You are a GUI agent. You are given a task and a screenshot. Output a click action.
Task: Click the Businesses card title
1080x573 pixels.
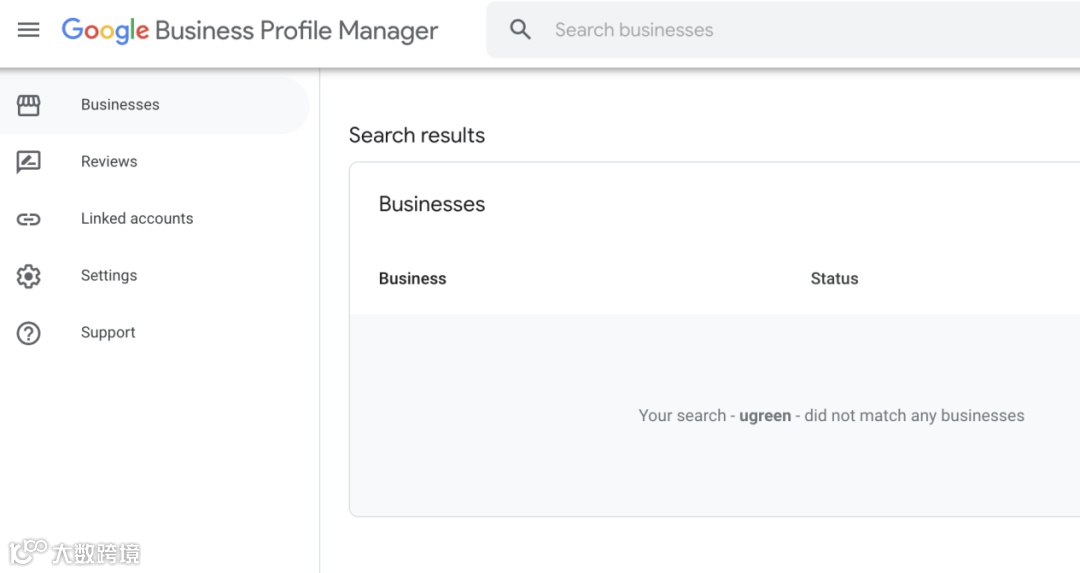(431, 204)
